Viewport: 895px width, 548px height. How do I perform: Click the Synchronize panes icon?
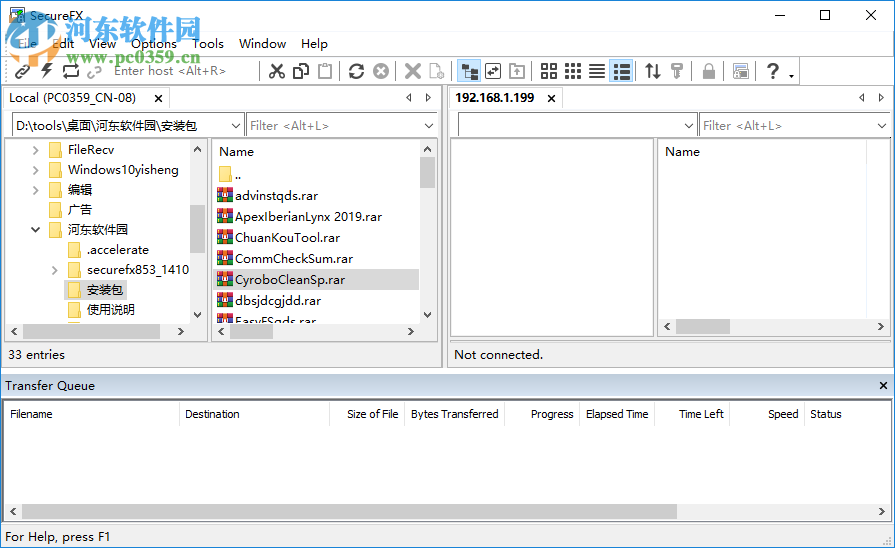coord(493,71)
